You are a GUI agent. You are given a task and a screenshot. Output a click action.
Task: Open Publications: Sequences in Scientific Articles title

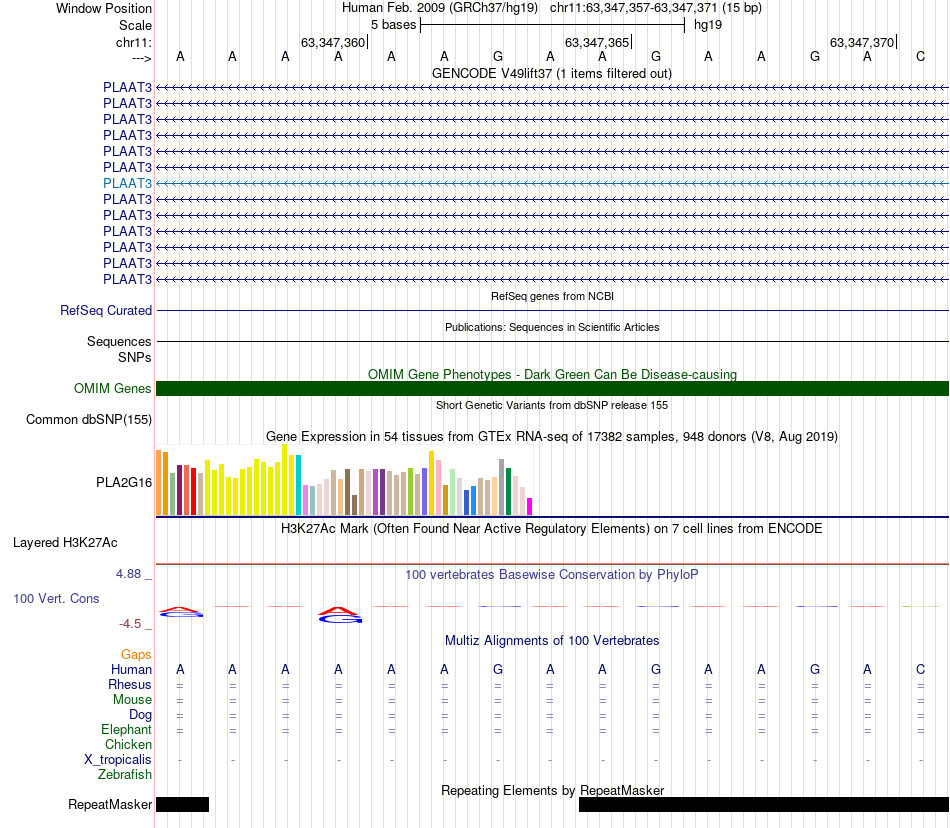[552, 327]
